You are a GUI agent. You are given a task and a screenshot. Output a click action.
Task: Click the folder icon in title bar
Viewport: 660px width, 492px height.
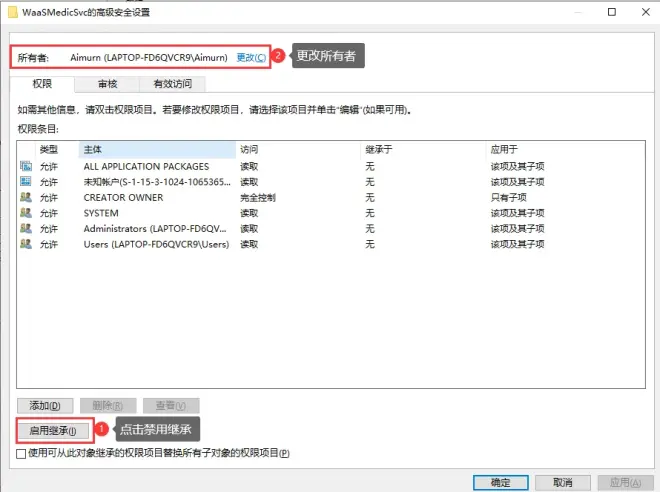point(13,12)
